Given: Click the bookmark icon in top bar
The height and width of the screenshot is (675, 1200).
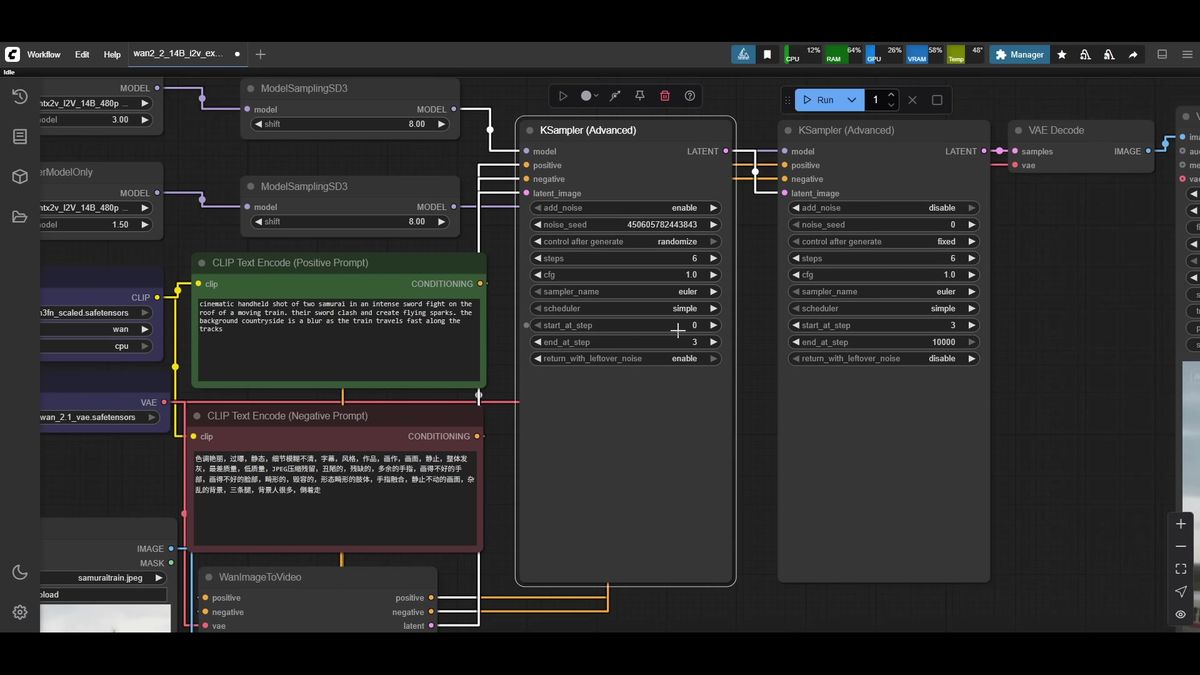Looking at the screenshot, I should (x=767, y=54).
